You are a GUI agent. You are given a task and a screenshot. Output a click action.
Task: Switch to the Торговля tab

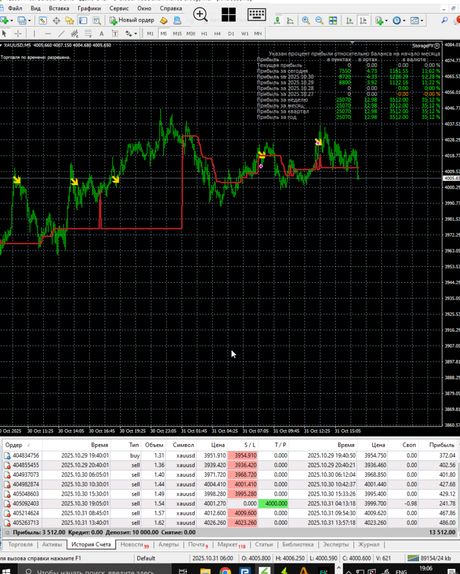(20, 544)
